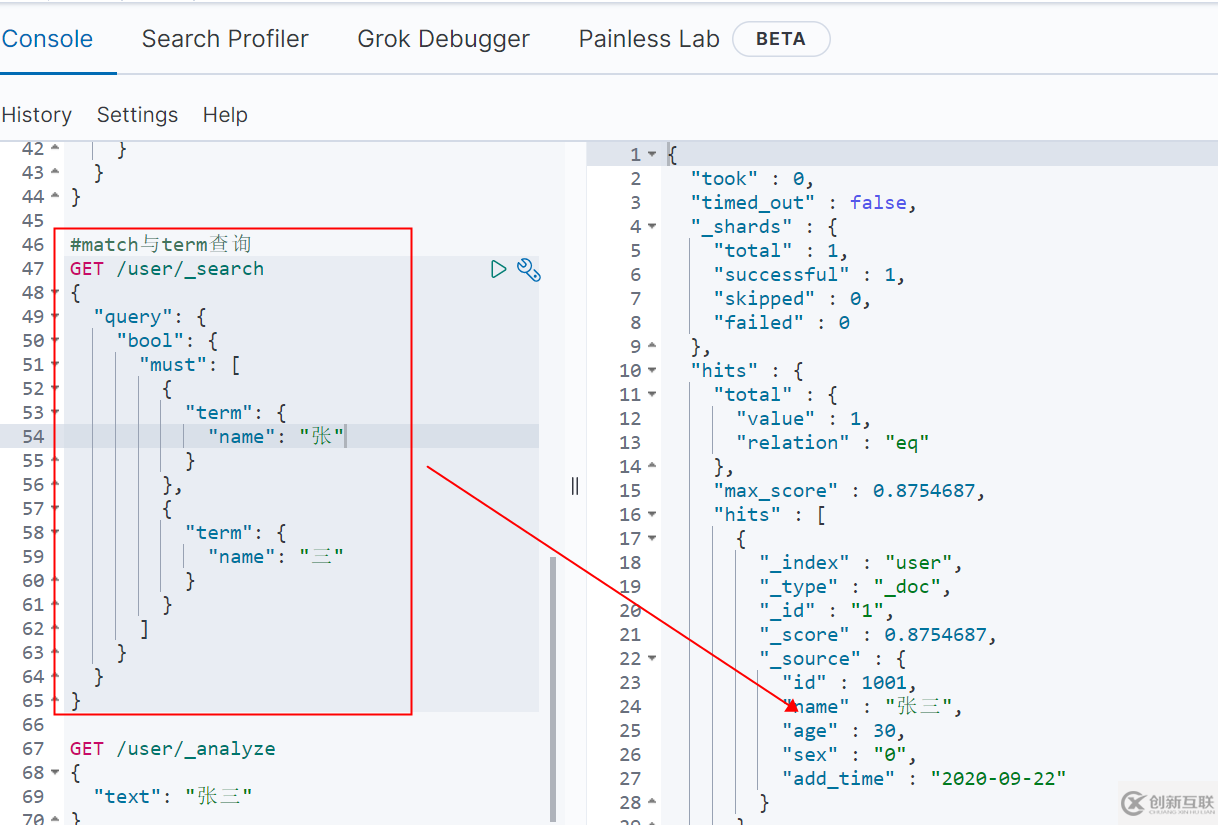Toggle fold marker on response line 14
Image resolution: width=1218 pixels, height=825 pixels.
pyautogui.click(x=652, y=467)
